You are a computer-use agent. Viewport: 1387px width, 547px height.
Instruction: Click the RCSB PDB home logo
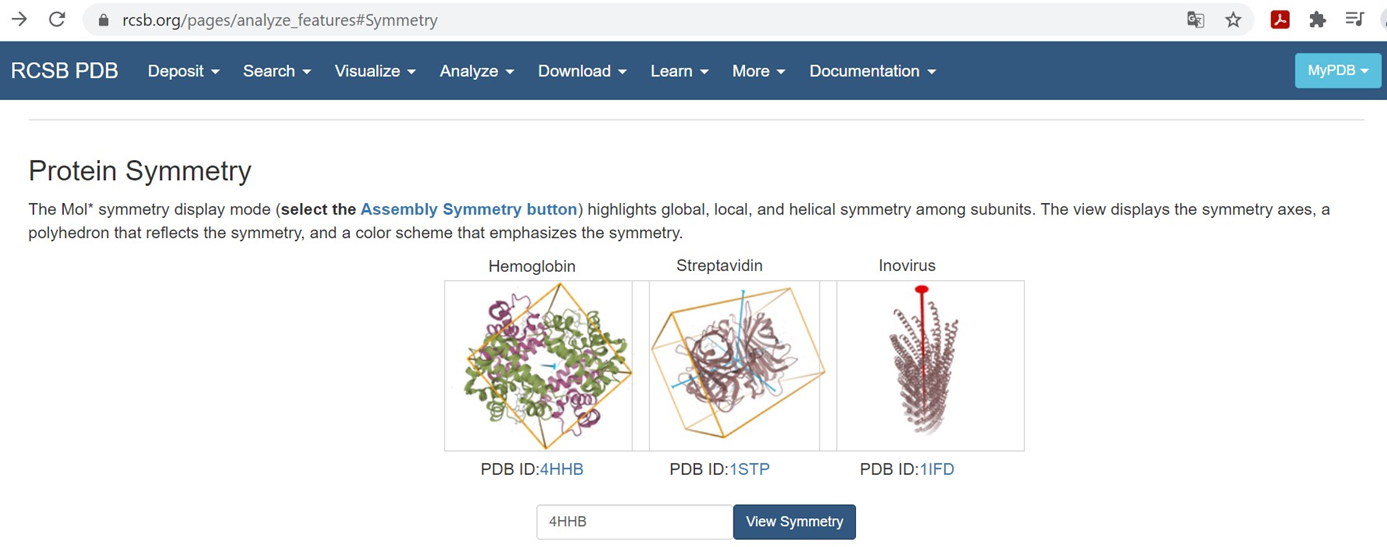point(65,71)
